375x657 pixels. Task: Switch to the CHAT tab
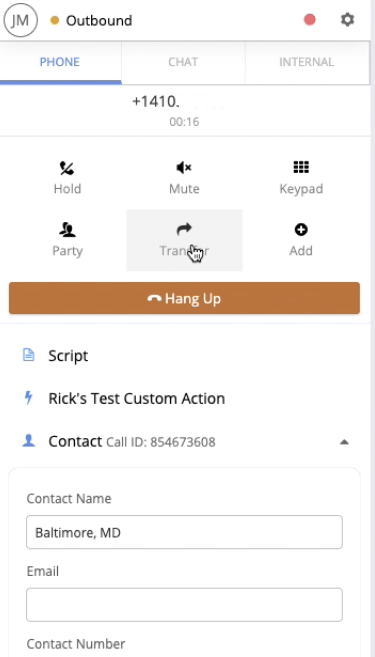click(x=183, y=62)
